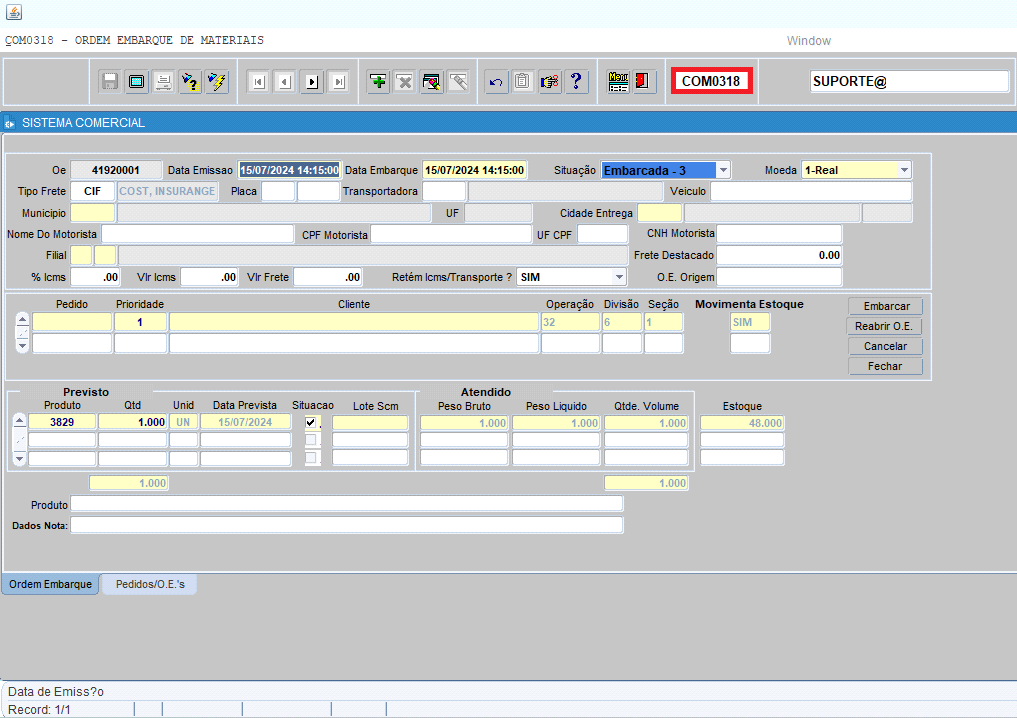
Task: Click the Produto cell showing 3829
Action: point(62,422)
